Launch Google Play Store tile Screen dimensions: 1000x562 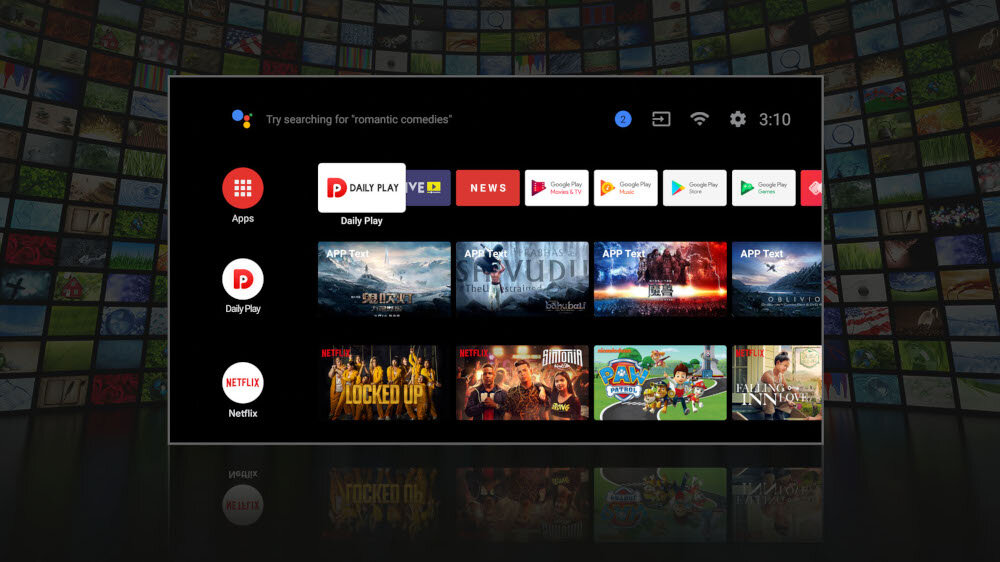tap(695, 188)
